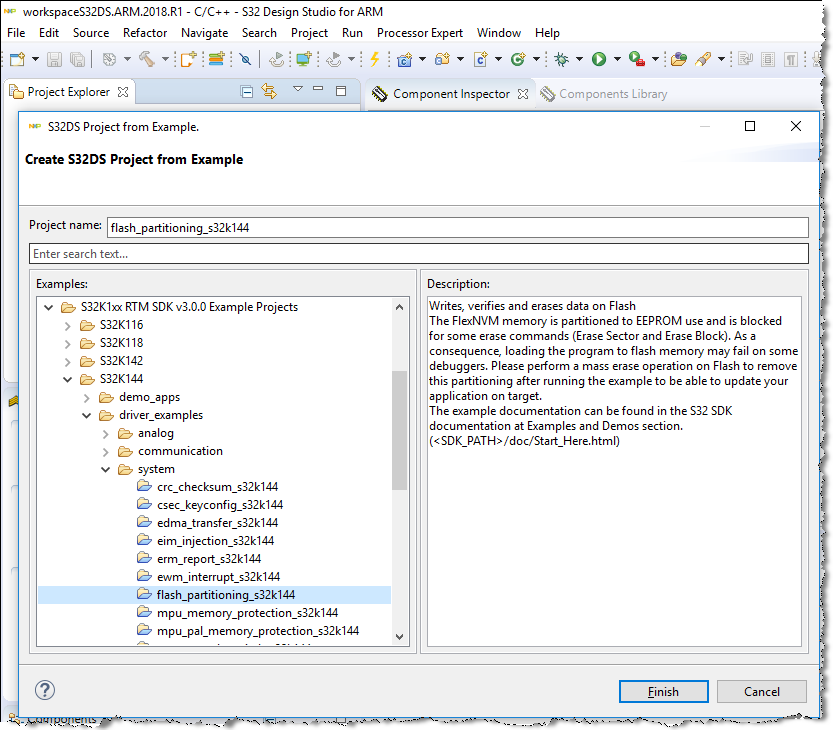The image size is (833, 730).
Task: Click the New C++ class icon
Action: 518,59
